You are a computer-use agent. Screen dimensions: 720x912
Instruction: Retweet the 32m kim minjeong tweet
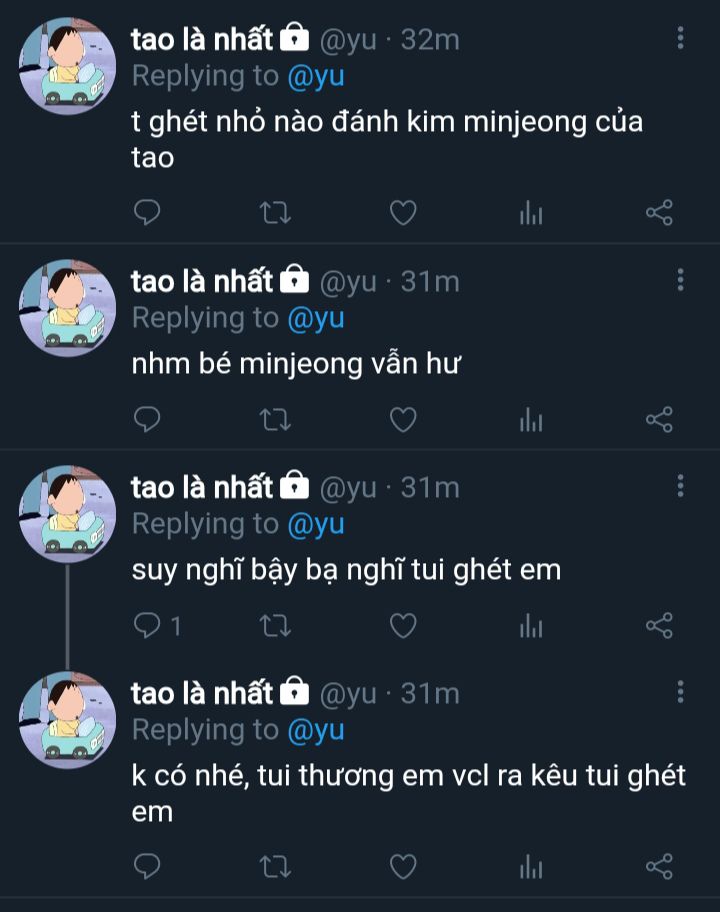(275, 212)
